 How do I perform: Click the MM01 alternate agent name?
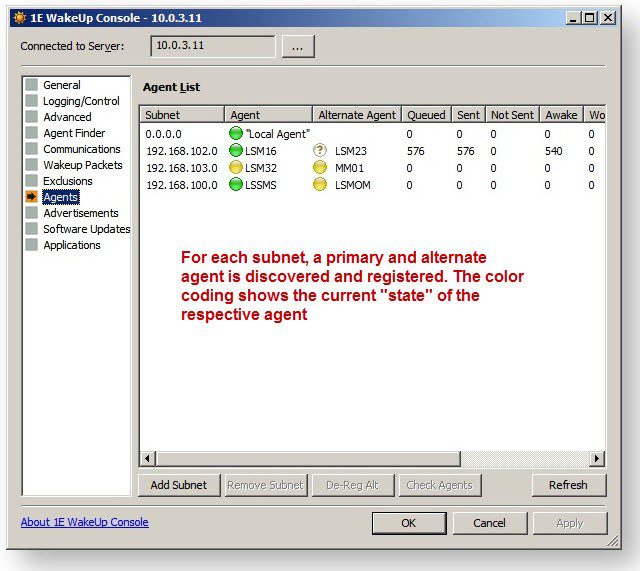349,168
